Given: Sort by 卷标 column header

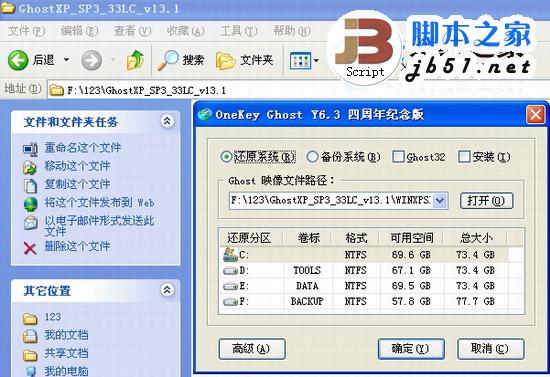Looking at the screenshot, I should pos(308,238).
